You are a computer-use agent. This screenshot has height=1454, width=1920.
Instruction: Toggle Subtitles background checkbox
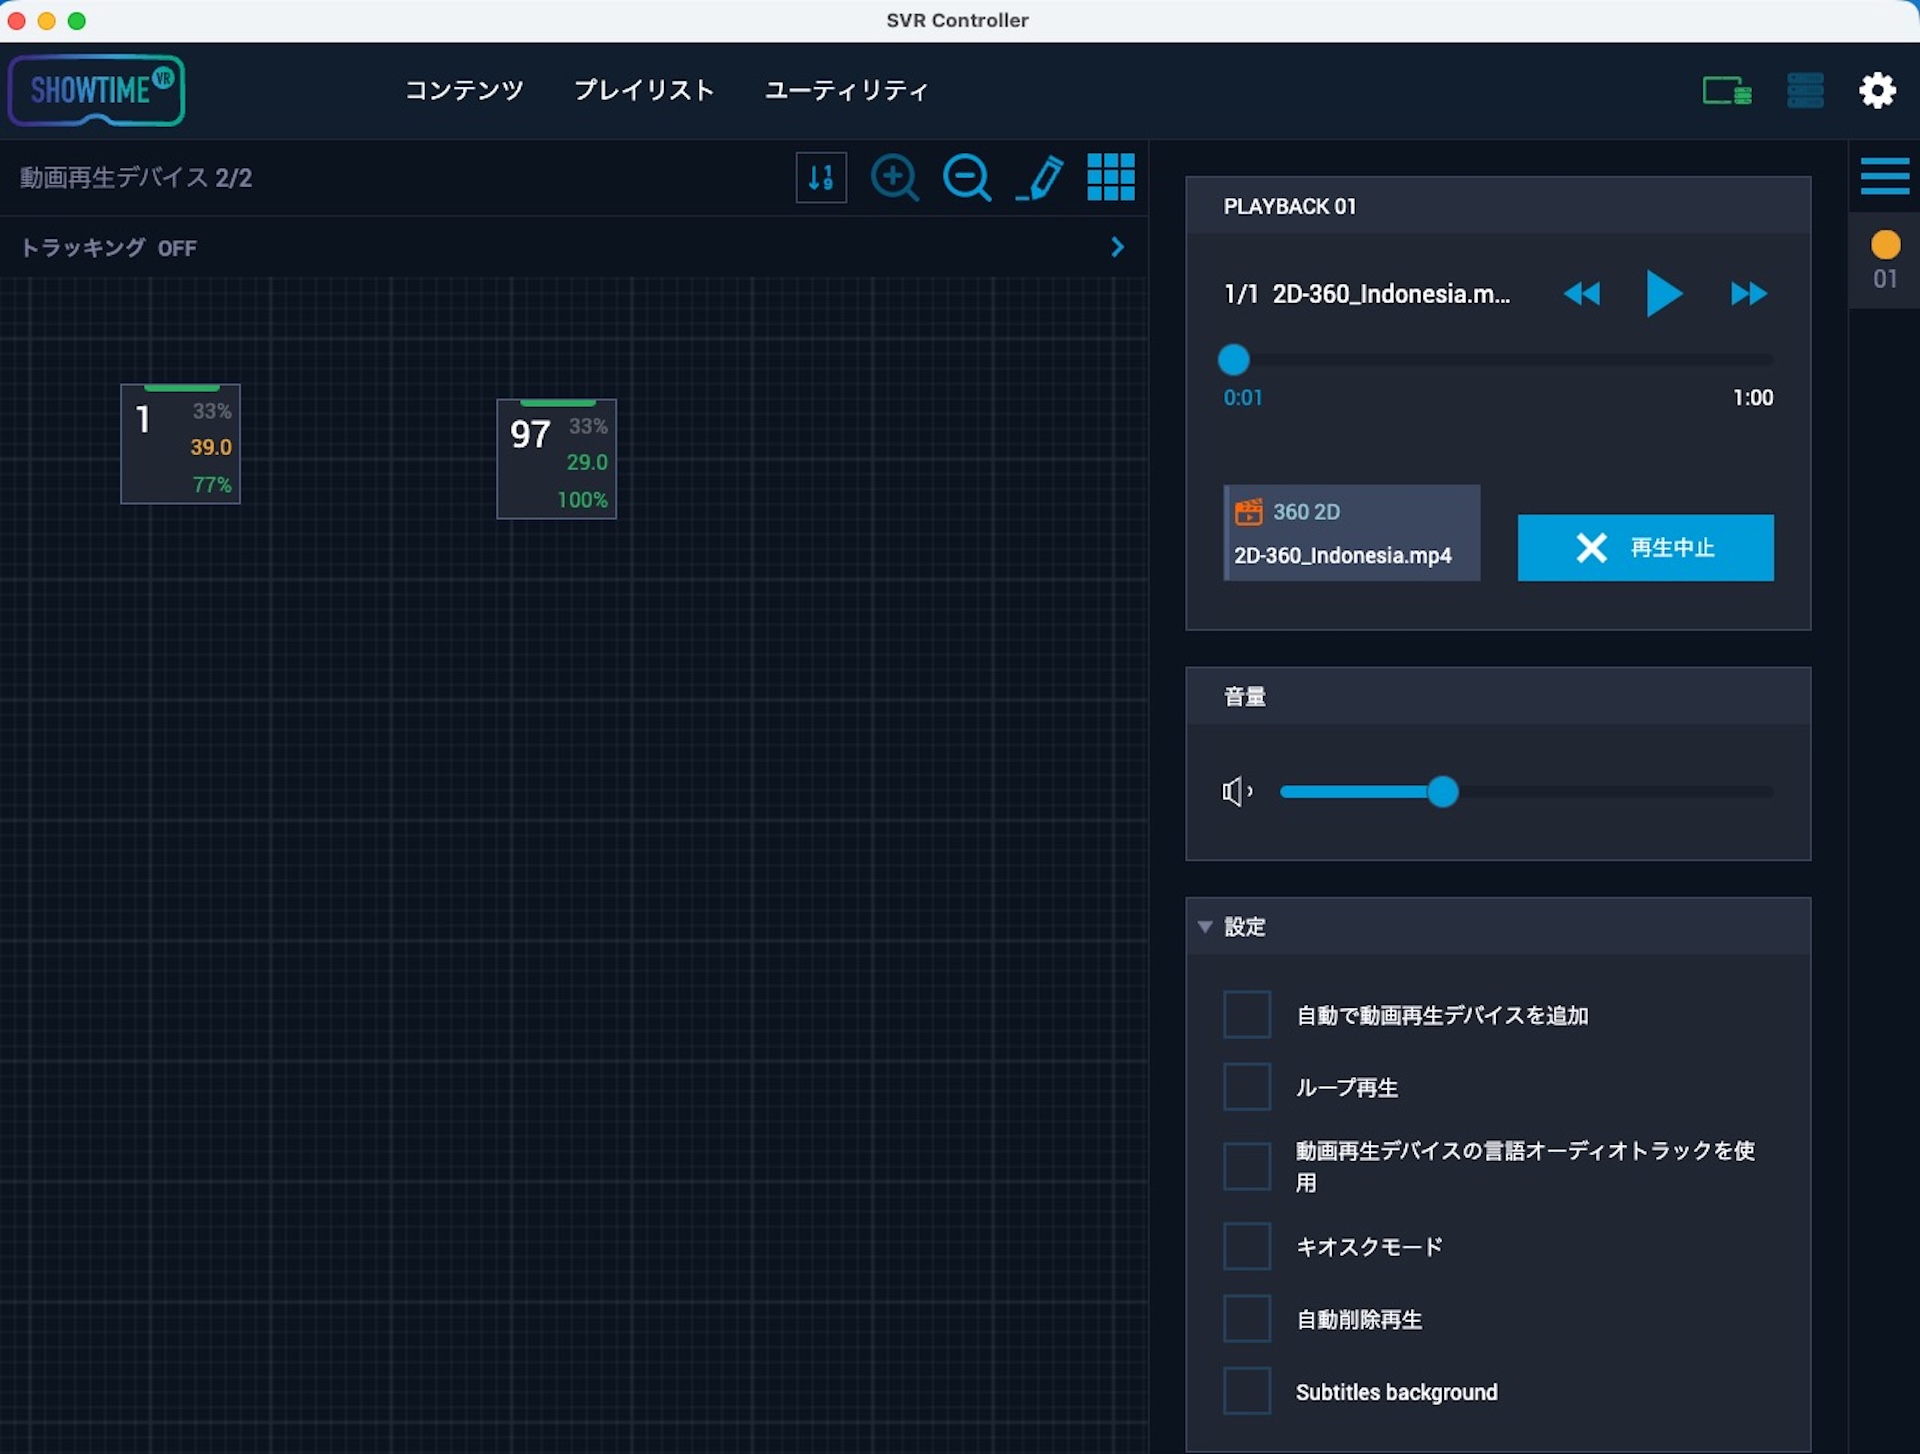[1247, 1391]
